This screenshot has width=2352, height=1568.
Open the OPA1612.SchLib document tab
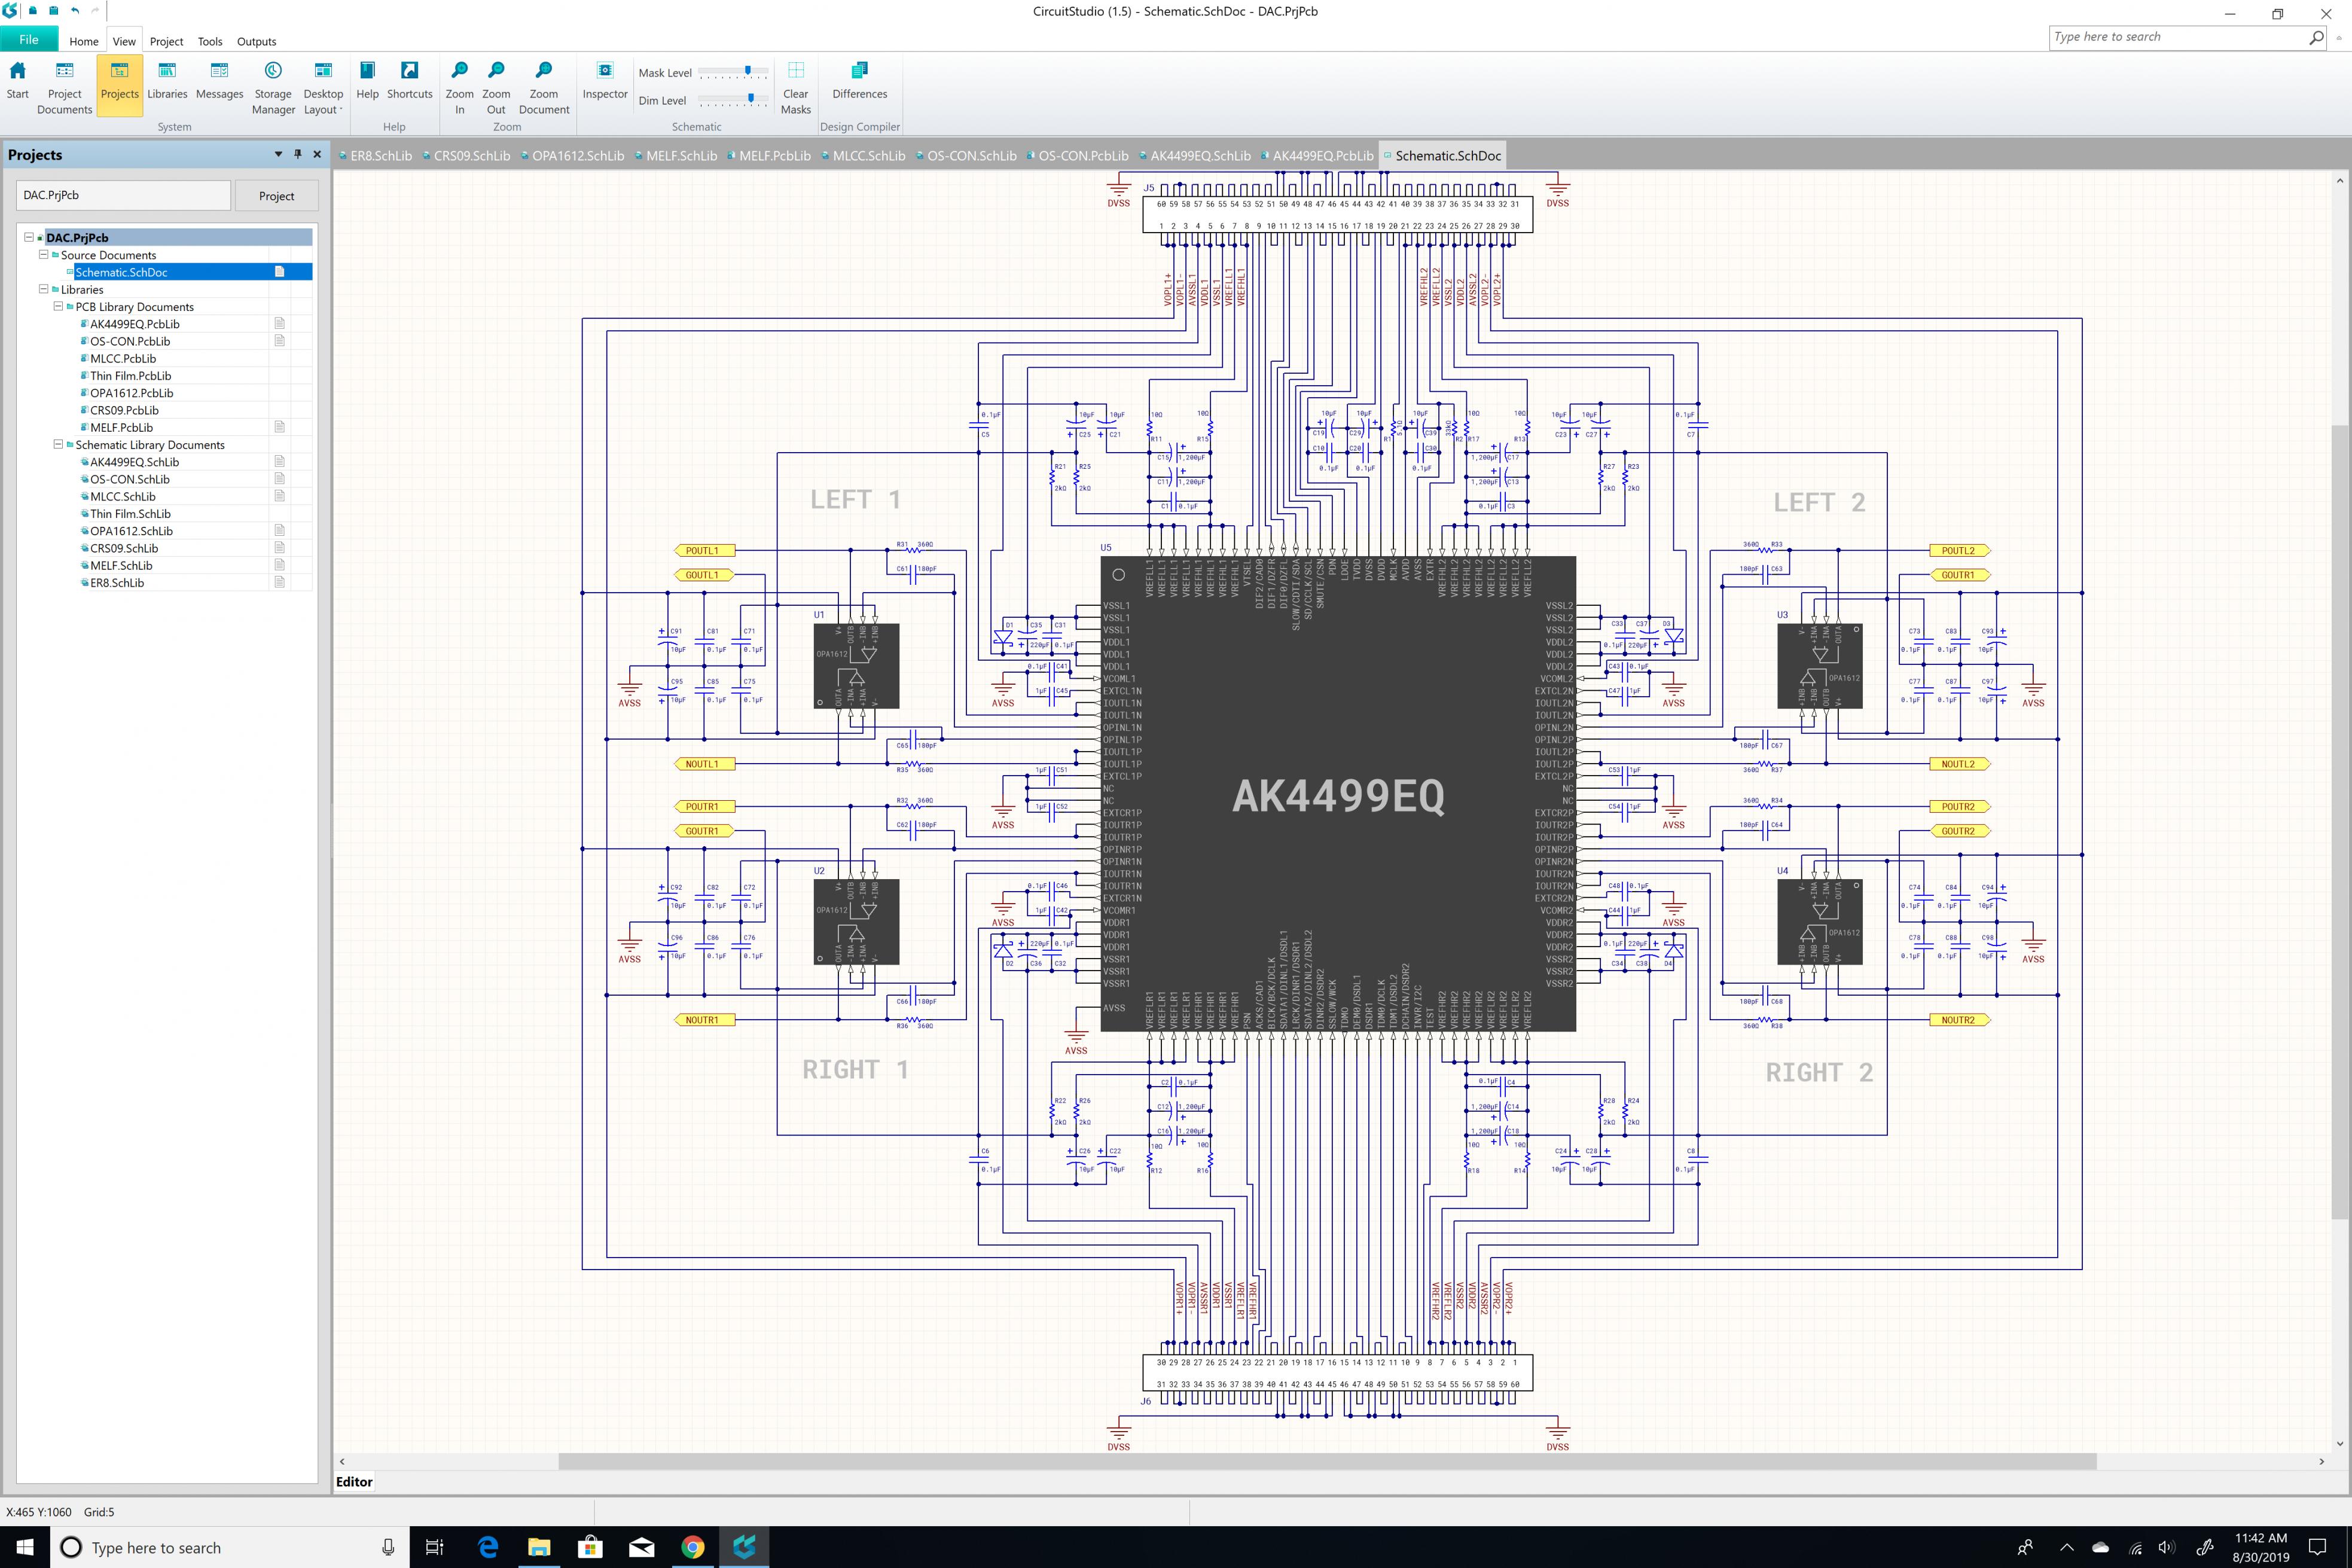(572, 156)
